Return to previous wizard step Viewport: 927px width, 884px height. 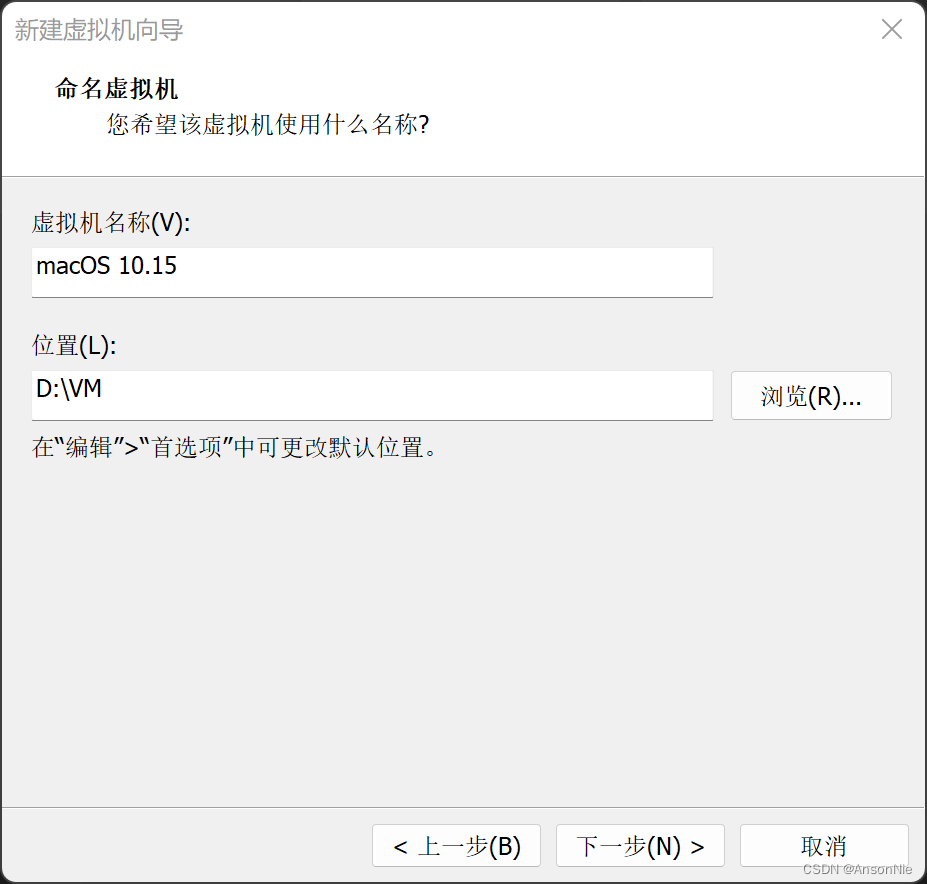coord(455,845)
